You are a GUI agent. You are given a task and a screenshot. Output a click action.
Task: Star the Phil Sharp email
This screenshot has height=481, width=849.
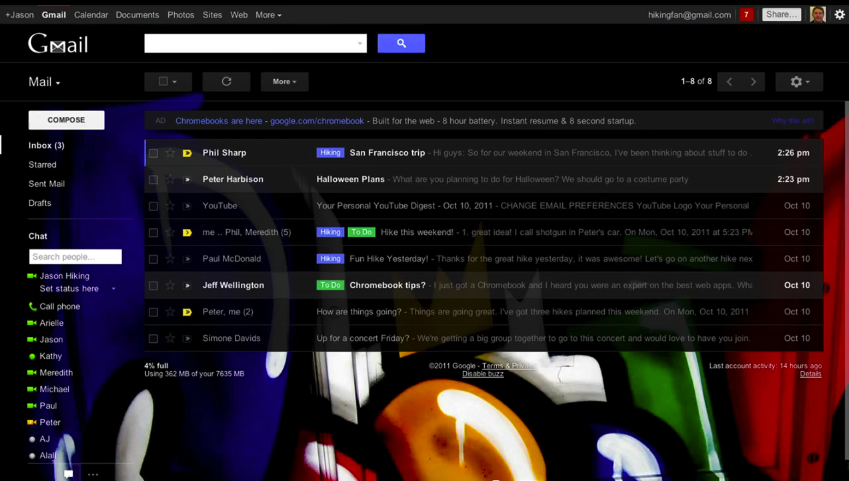pyautogui.click(x=170, y=153)
